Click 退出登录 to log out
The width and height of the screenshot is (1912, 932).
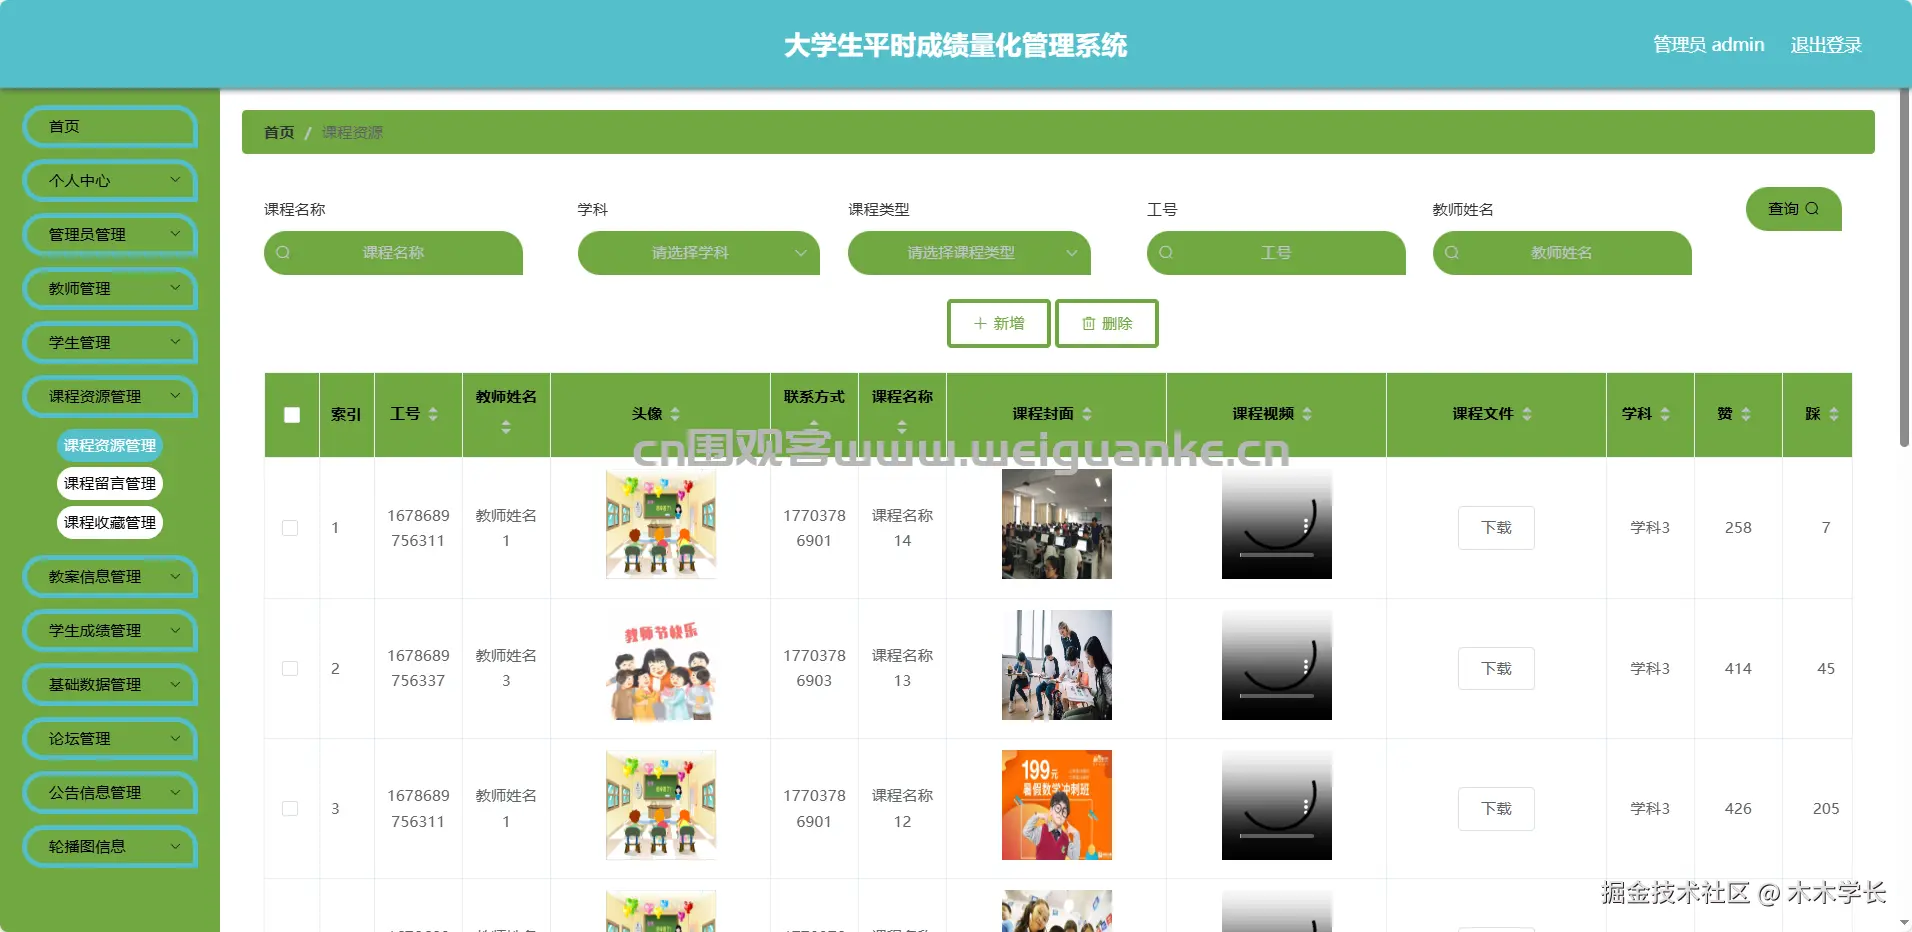(1826, 45)
